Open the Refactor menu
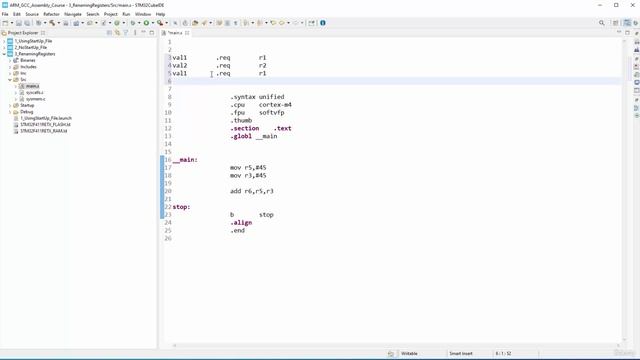The width and height of the screenshot is (640, 360). [51, 14]
